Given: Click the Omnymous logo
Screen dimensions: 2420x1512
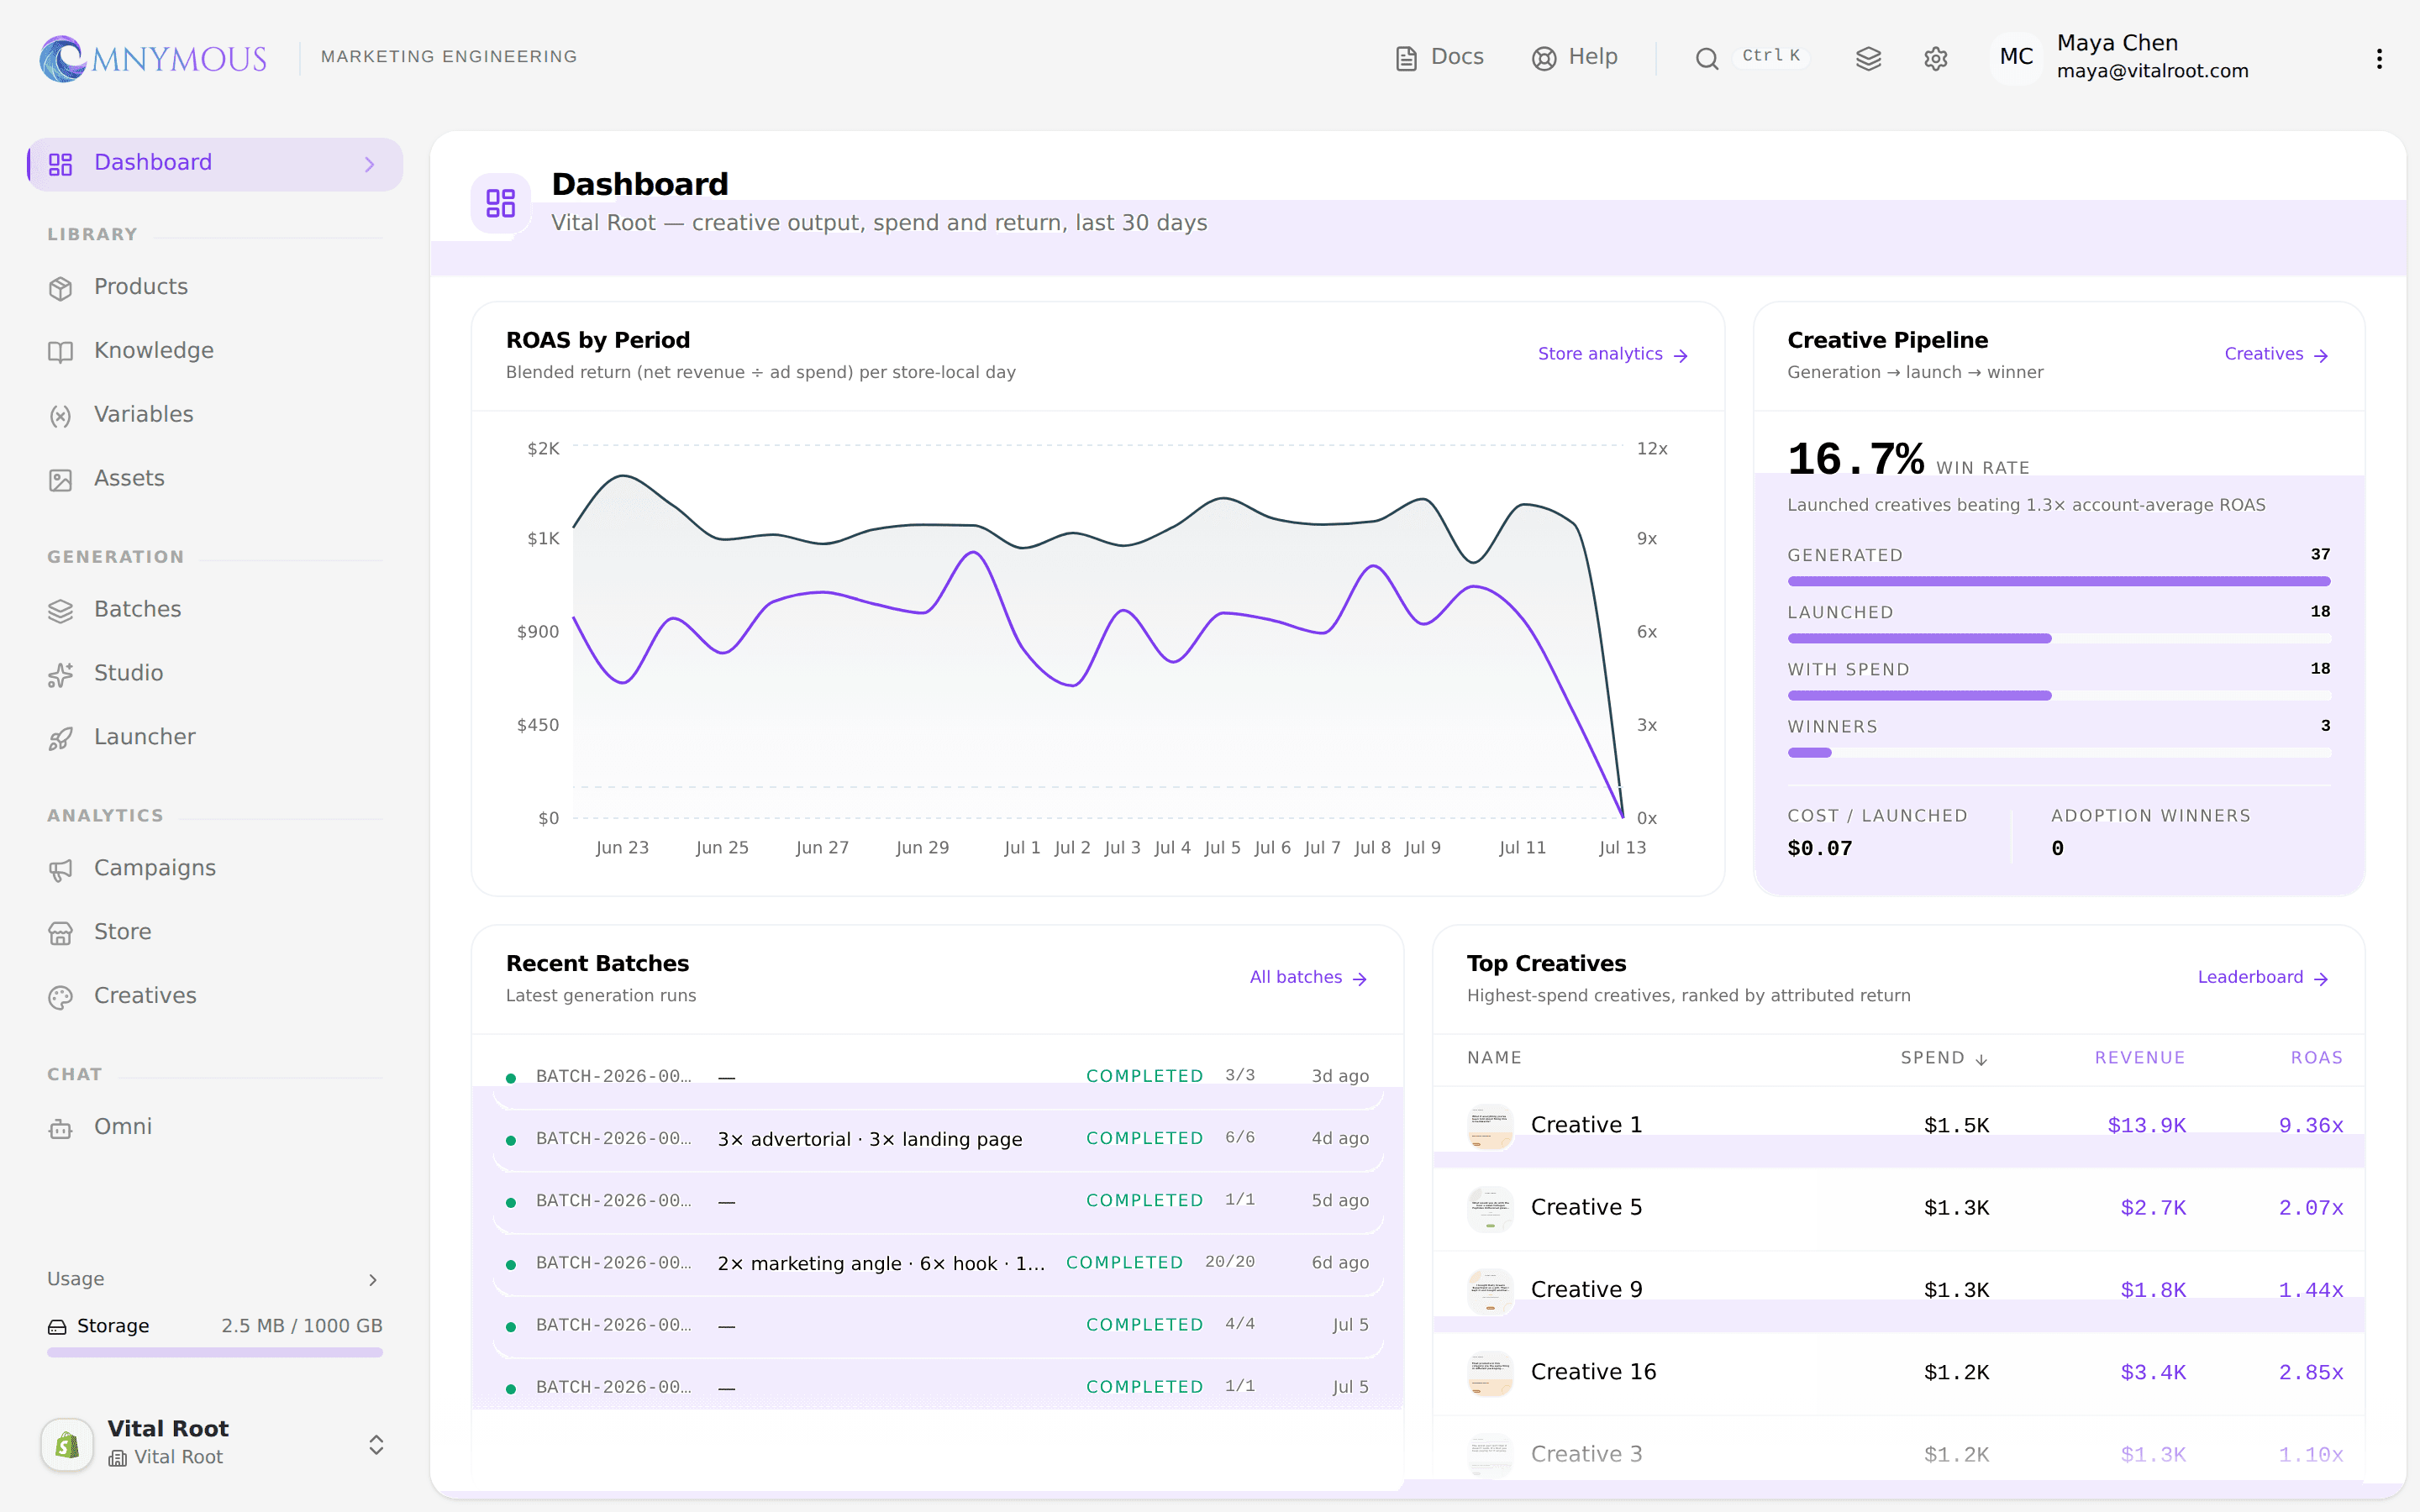Looking at the screenshot, I should pyautogui.click(x=153, y=58).
